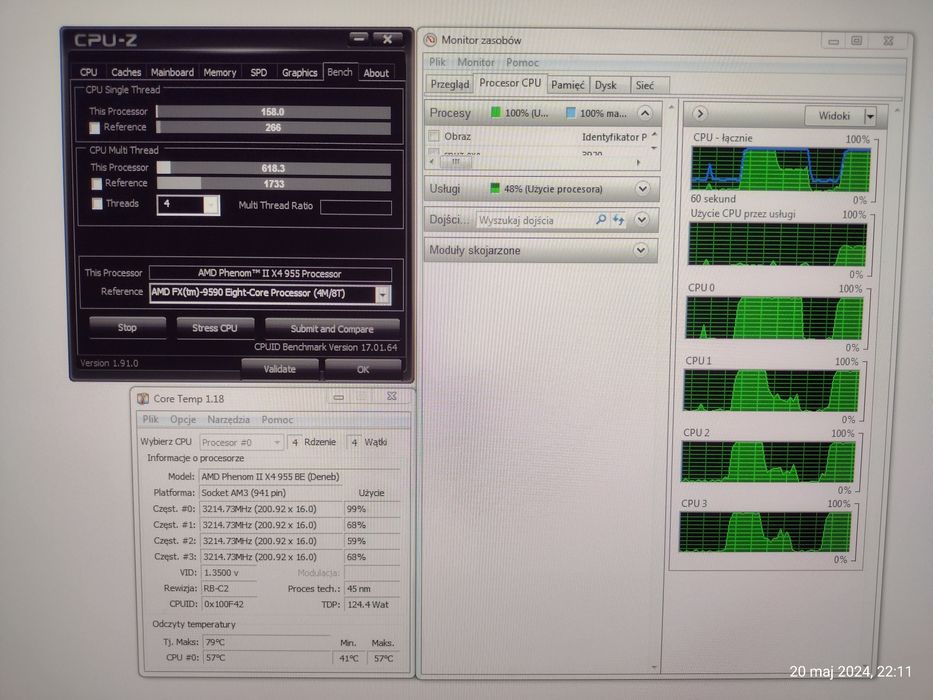
Task: Collapse the graphs pane with arrow button
Action: pos(700,114)
